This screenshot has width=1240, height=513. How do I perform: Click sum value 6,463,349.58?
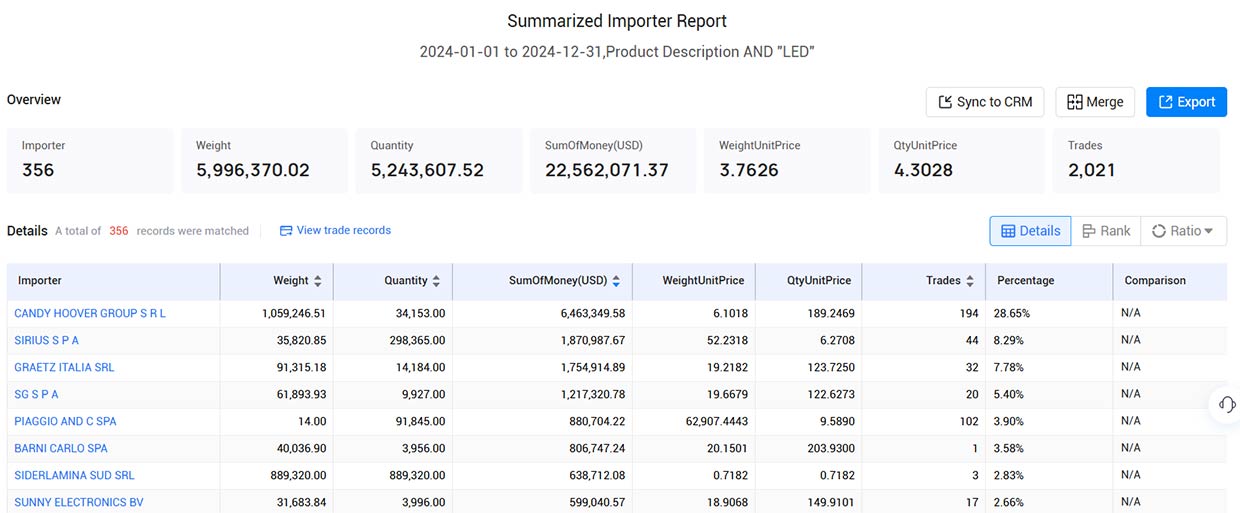pyautogui.click(x=591, y=313)
